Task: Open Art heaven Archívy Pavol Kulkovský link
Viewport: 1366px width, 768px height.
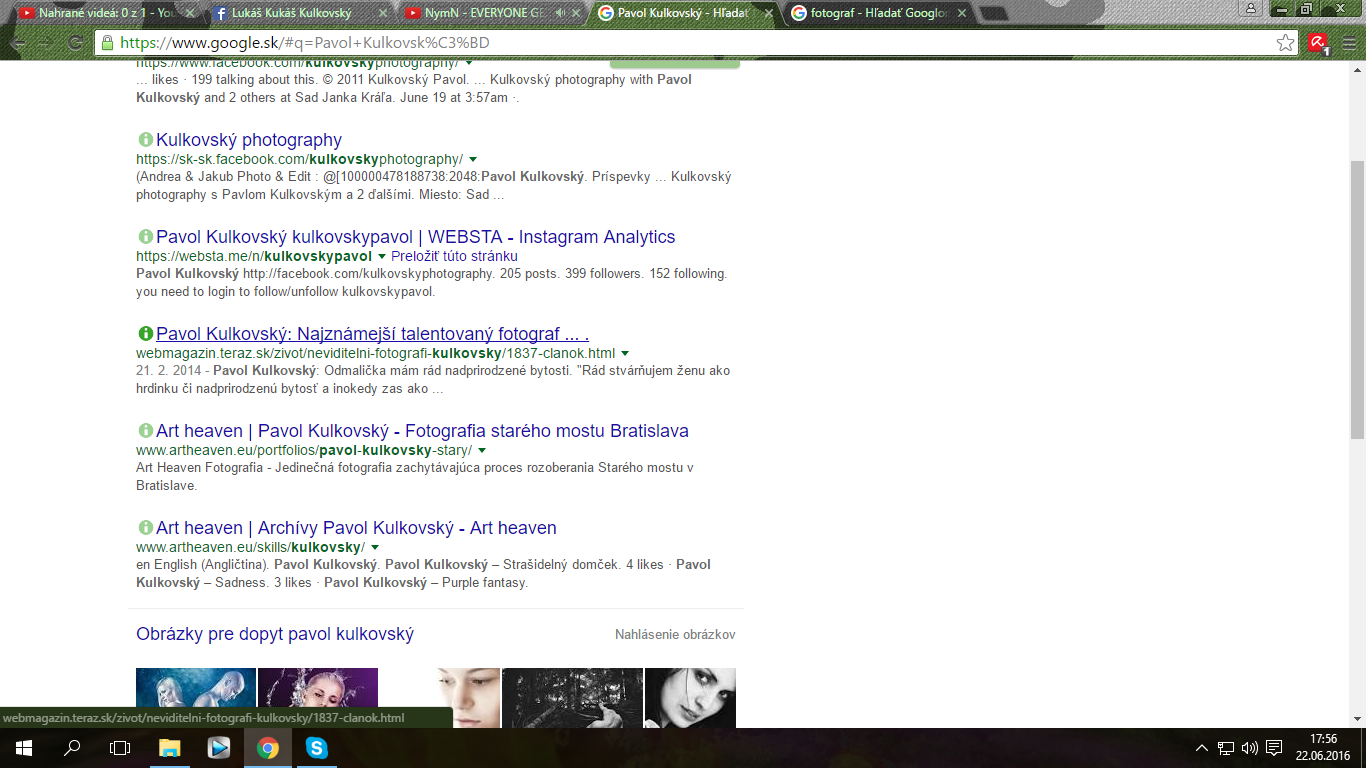Action: [356, 528]
